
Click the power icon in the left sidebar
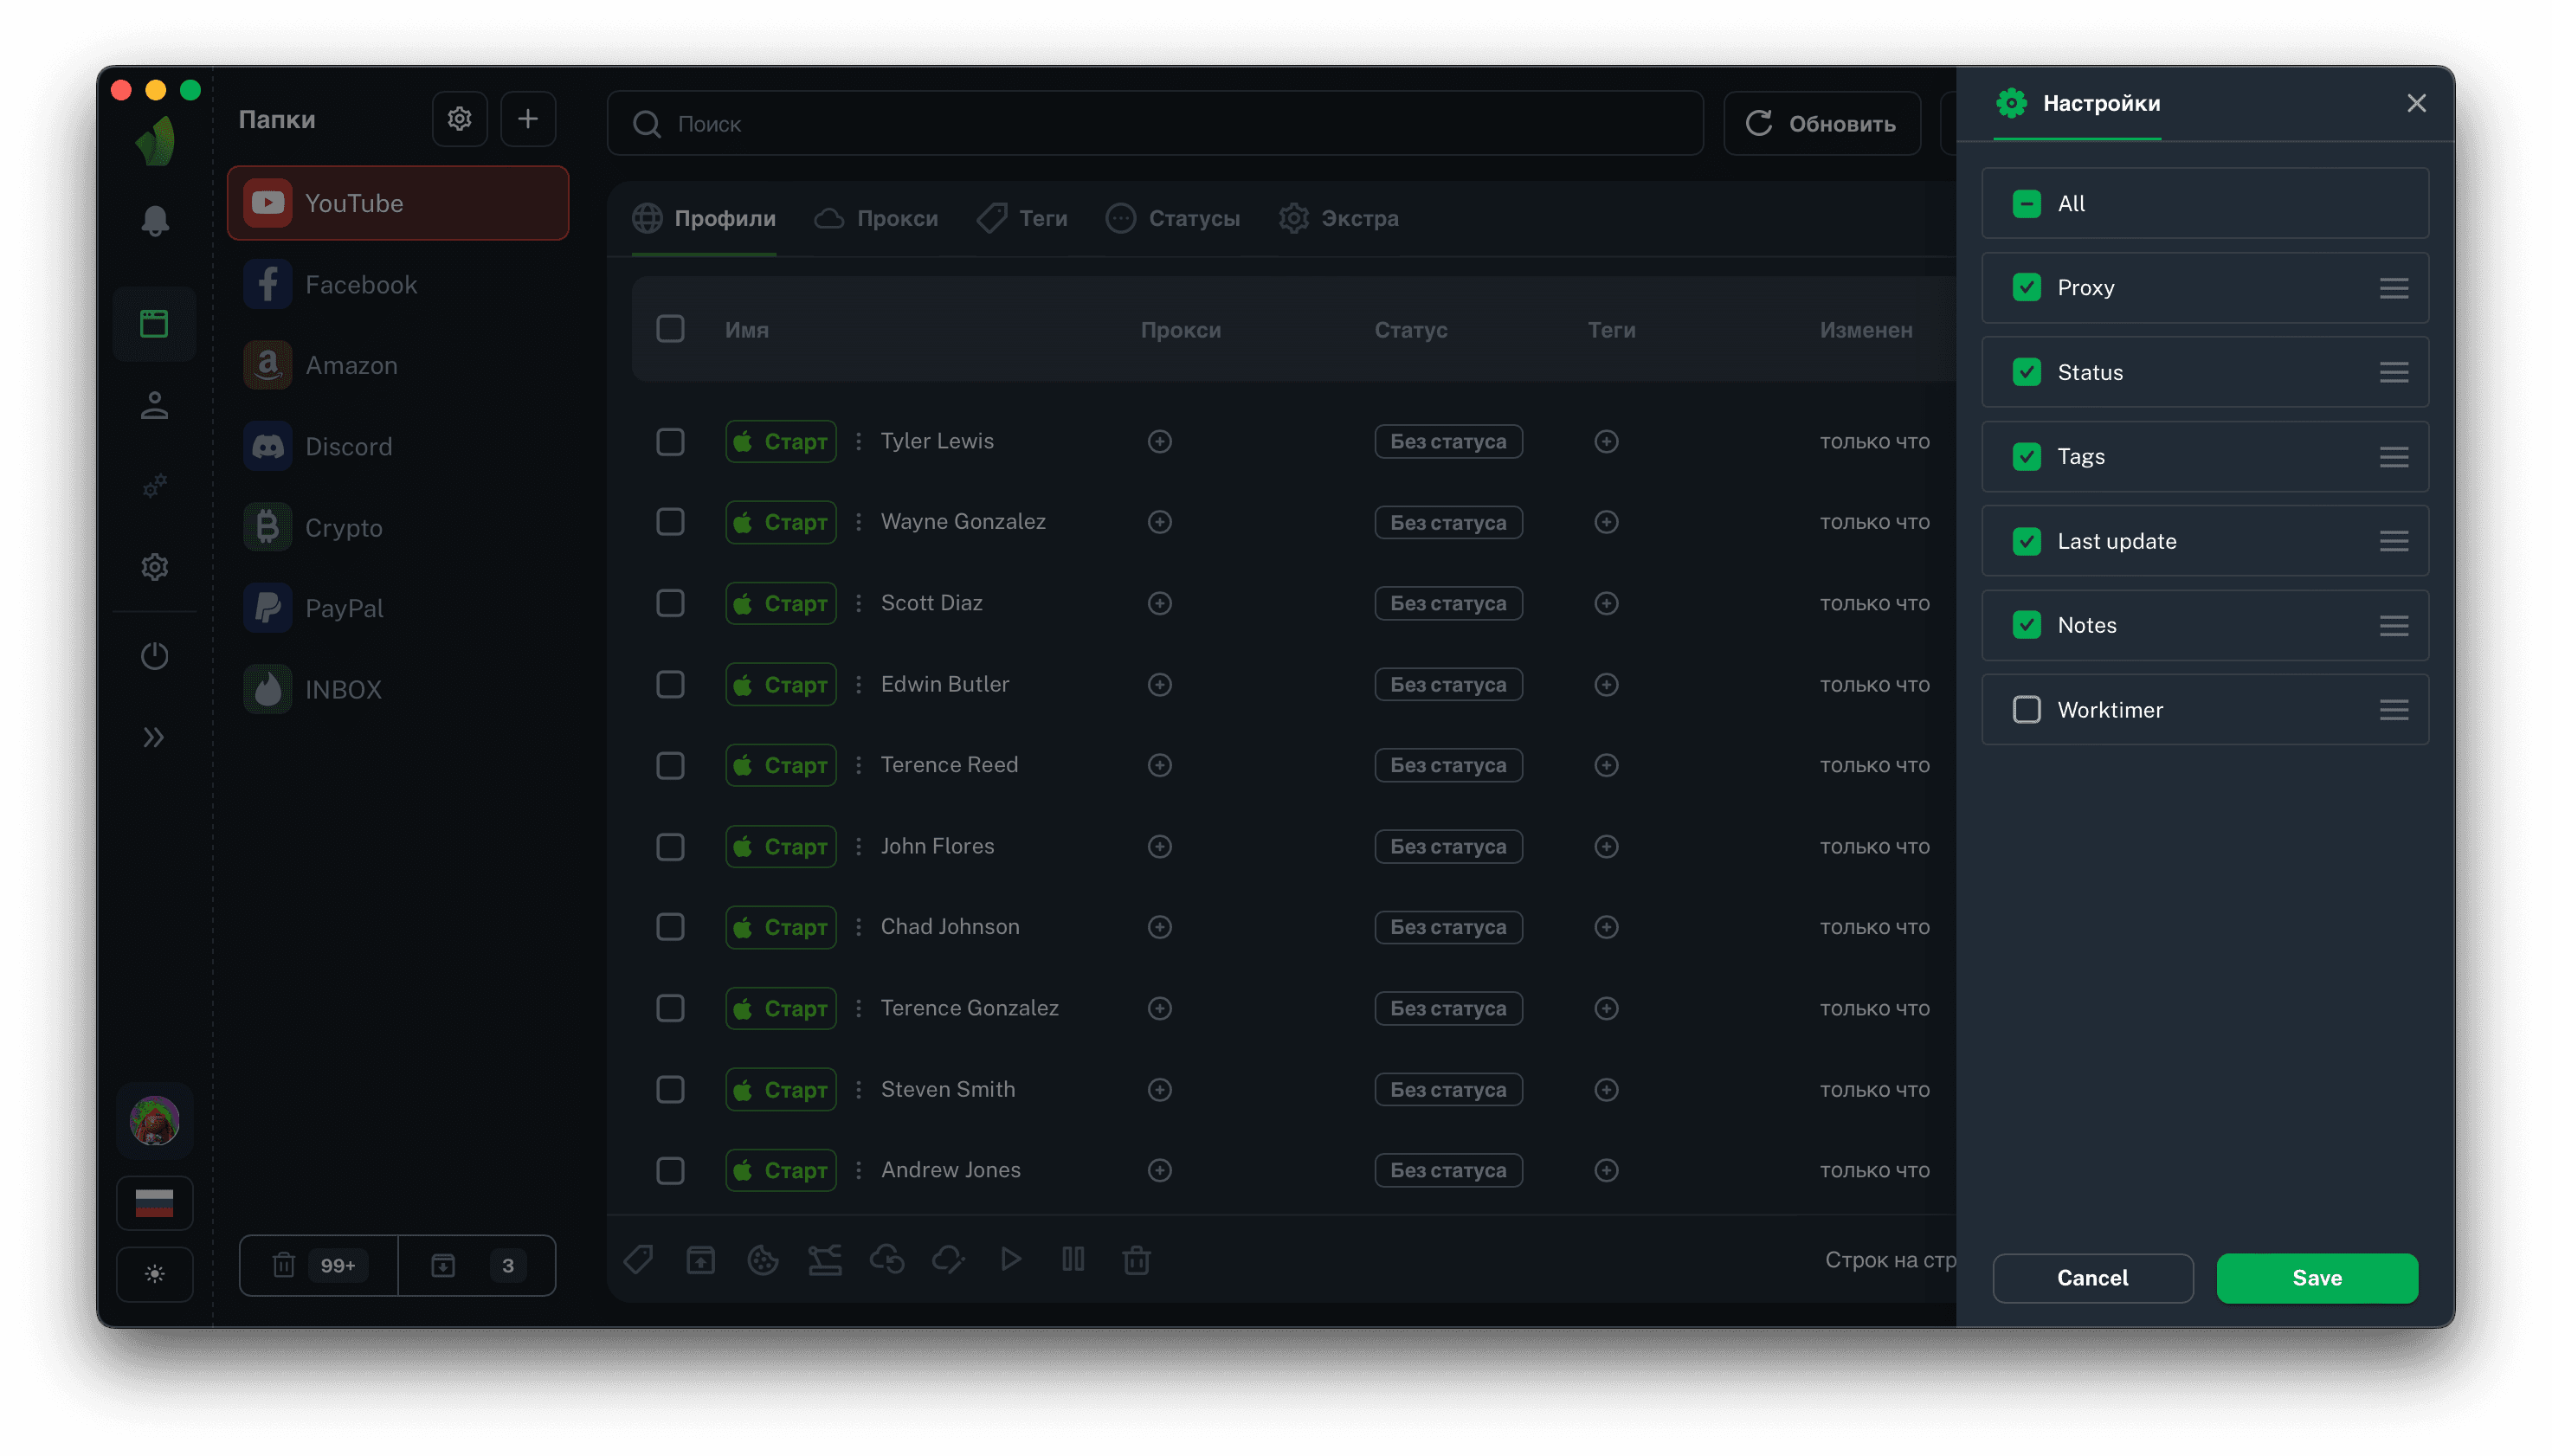(x=154, y=656)
